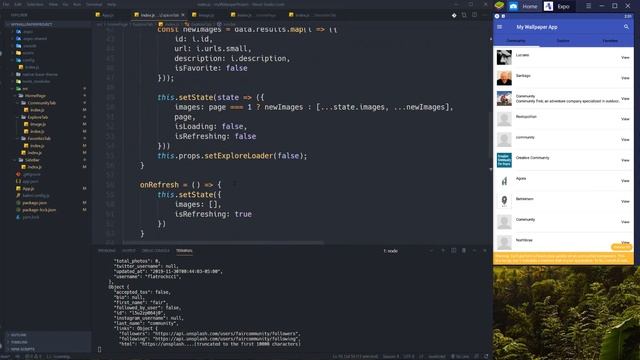The height and width of the screenshot is (360, 640).
Task: Open package-lock.json in the explorer tree
Action: coord(39,210)
